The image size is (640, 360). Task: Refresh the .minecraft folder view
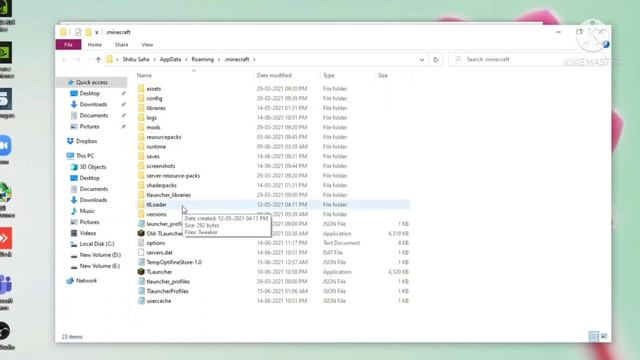(x=436, y=60)
